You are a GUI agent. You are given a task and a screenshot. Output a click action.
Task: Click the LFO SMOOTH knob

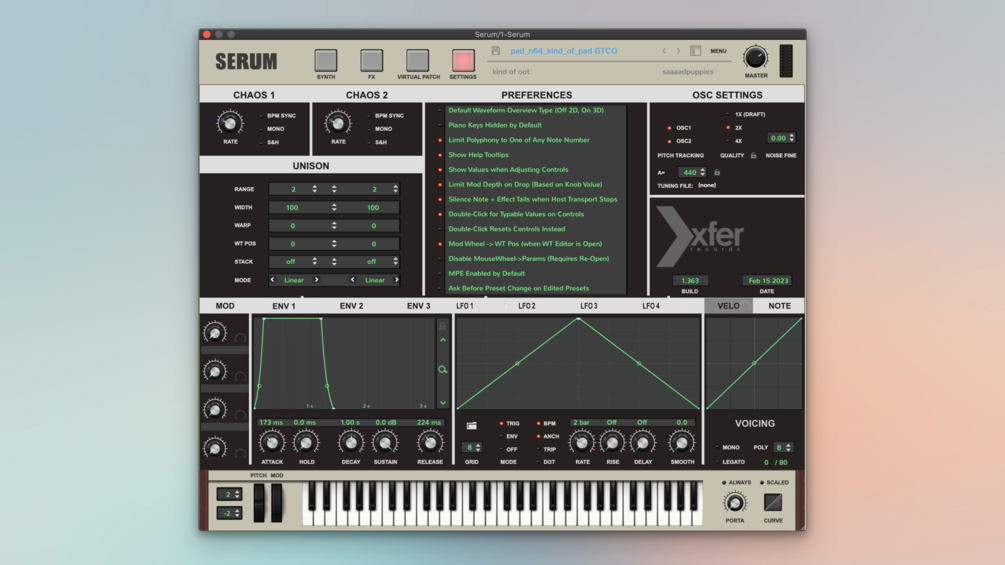(x=681, y=443)
